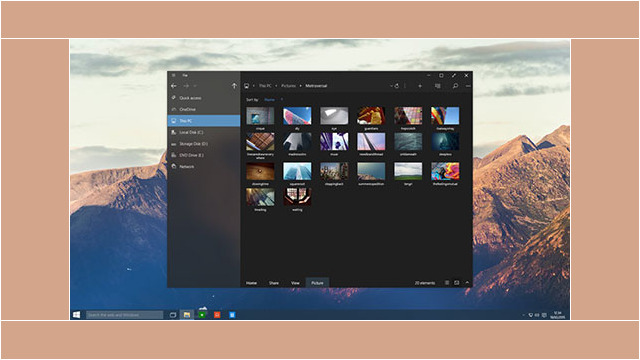Open the View tab
Viewport: 640px width, 360px height.
tap(295, 283)
